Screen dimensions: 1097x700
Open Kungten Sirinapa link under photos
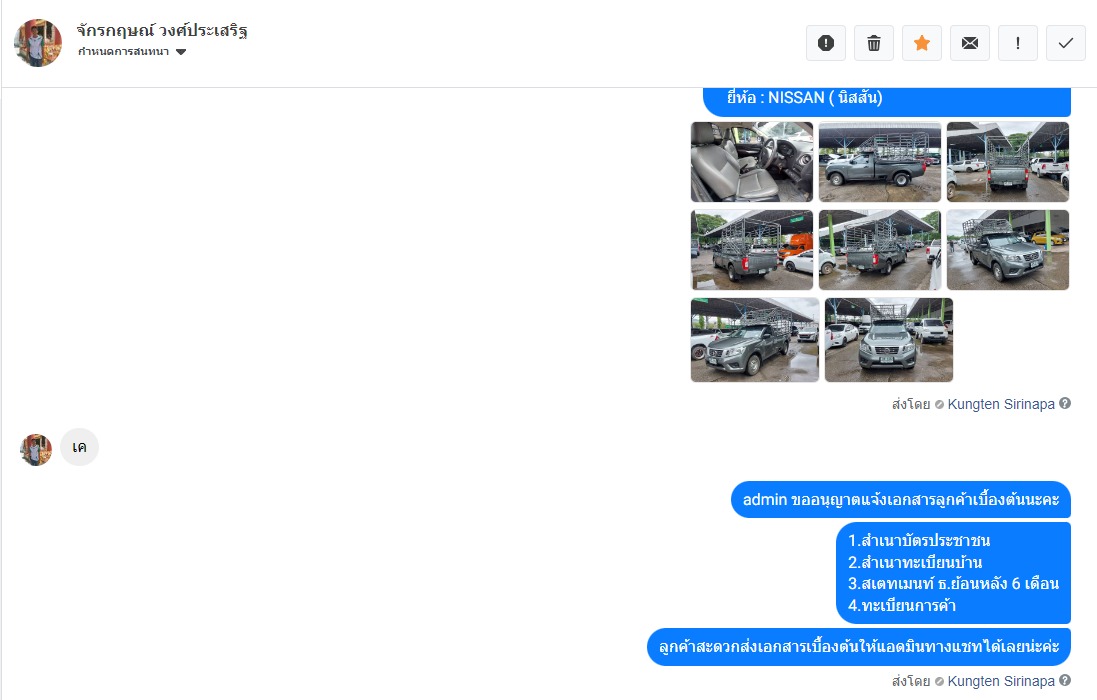[x=1000, y=404]
